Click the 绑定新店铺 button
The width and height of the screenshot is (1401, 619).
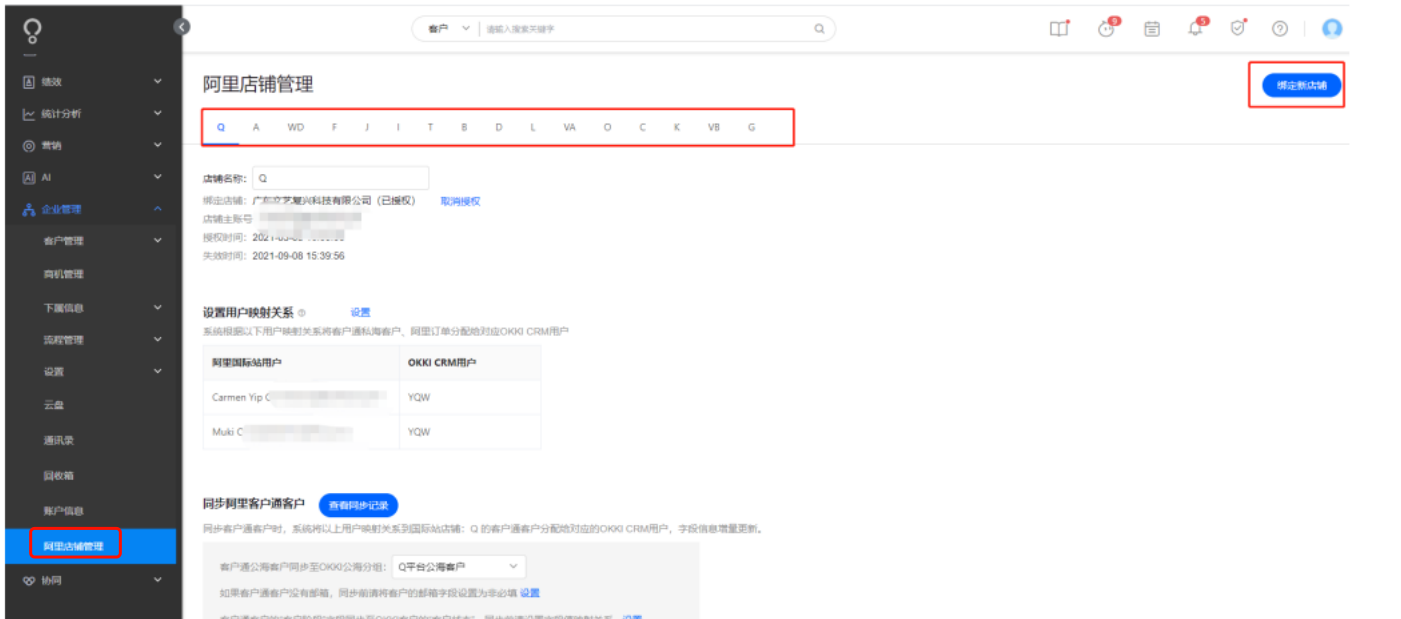tap(1301, 85)
